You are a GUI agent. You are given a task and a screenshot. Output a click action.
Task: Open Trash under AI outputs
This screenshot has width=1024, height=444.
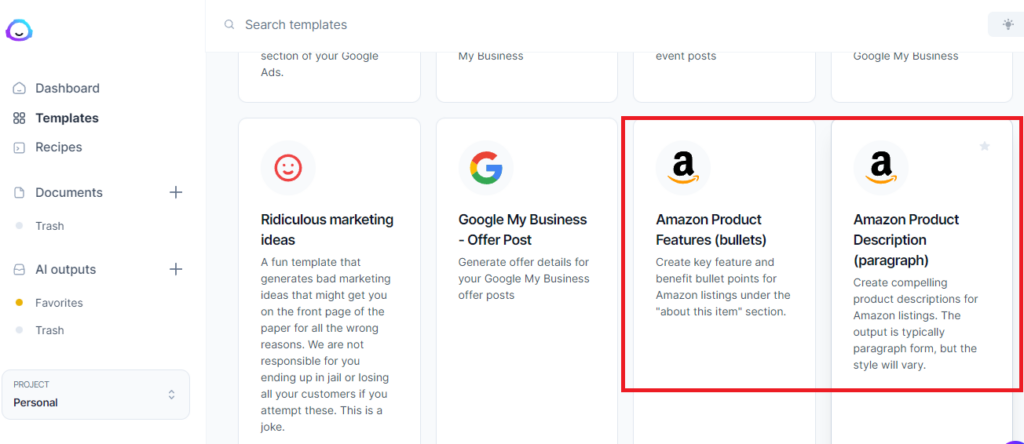(50, 330)
